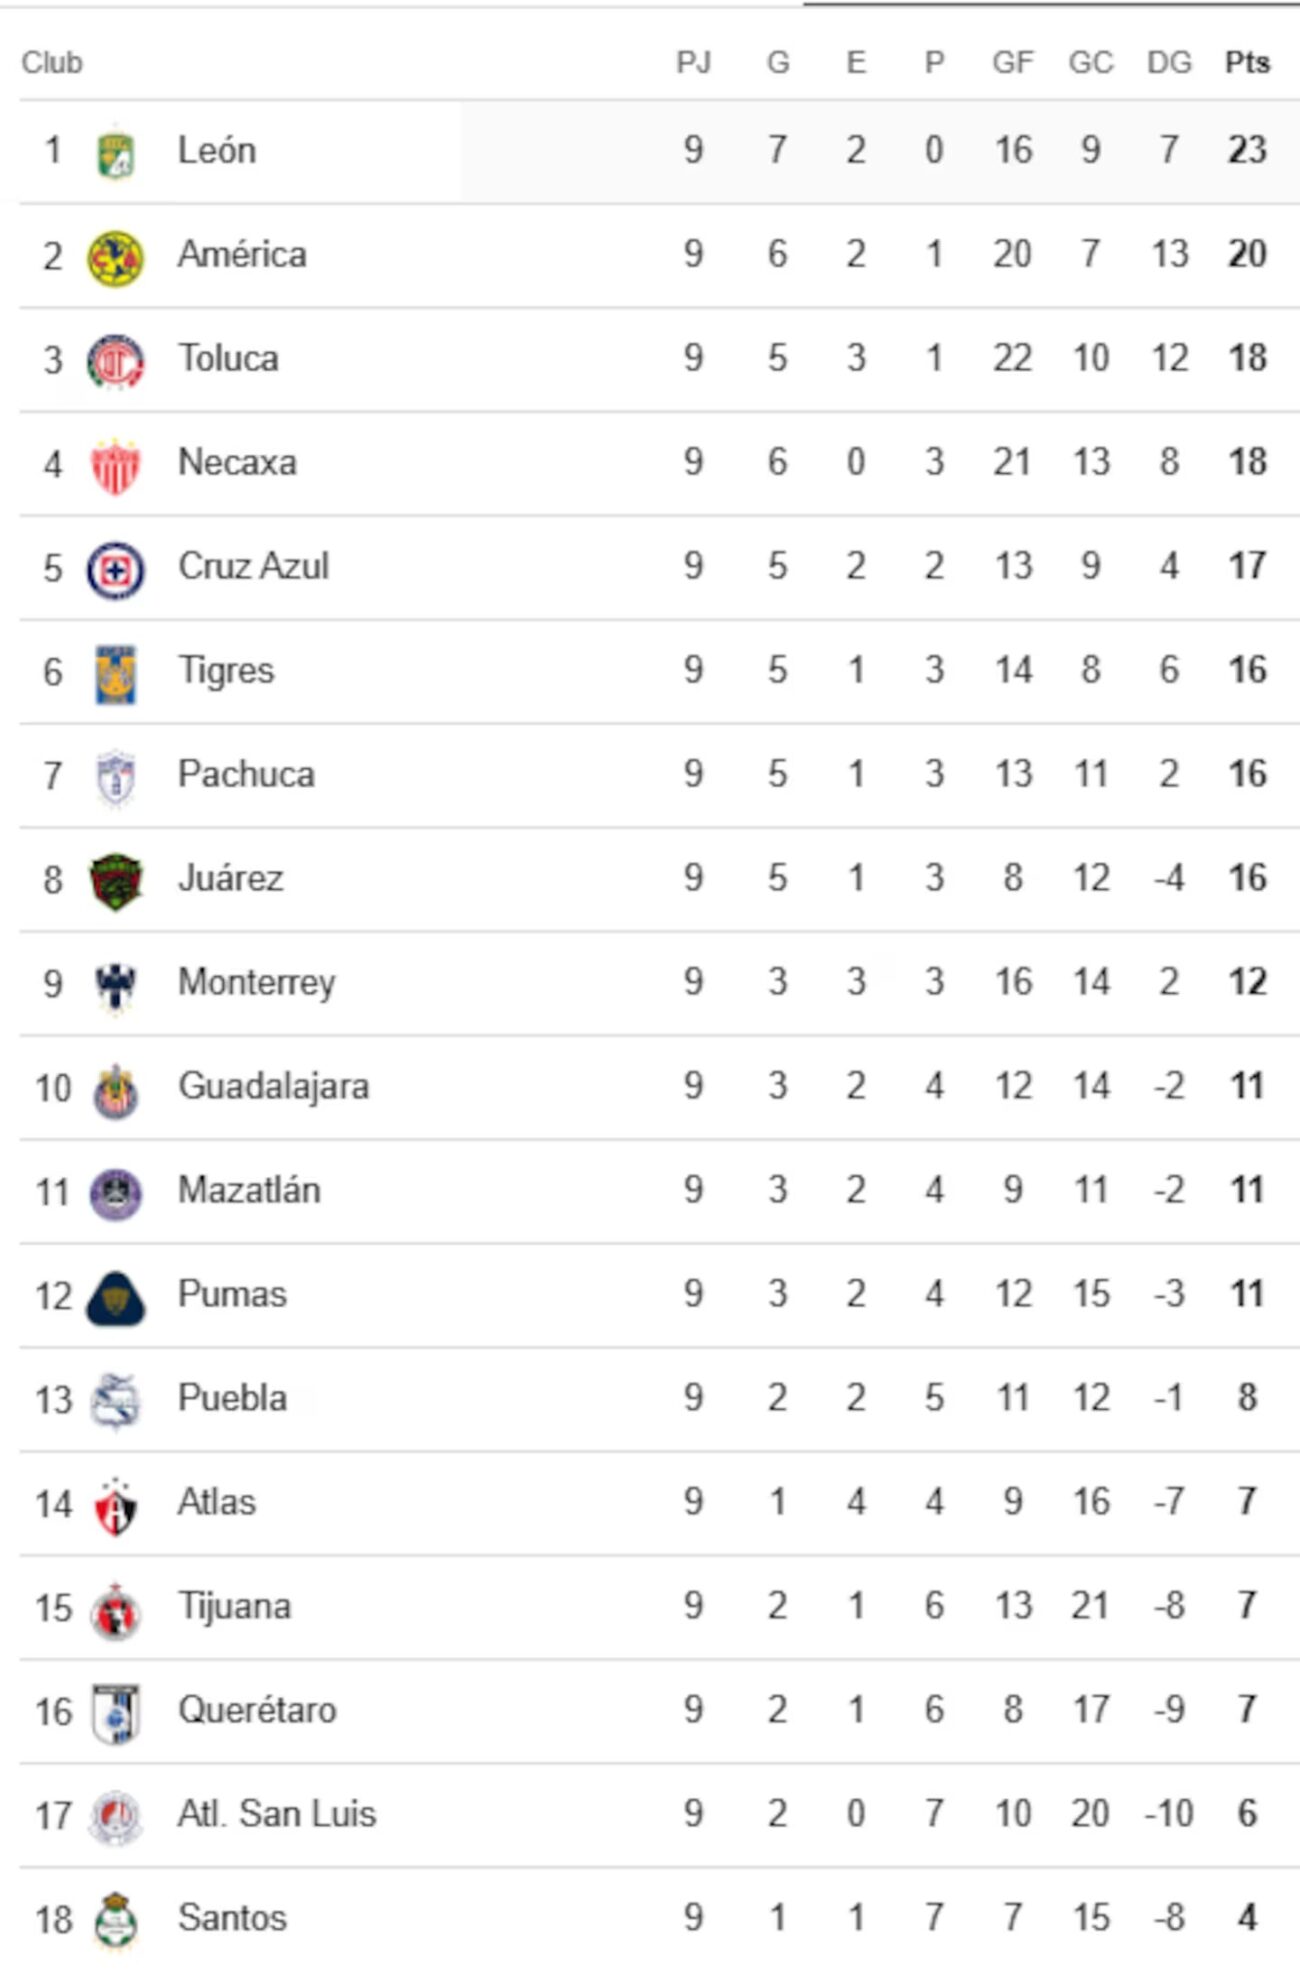
Task: Click the Atlas club crest icon
Action: (116, 1506)
